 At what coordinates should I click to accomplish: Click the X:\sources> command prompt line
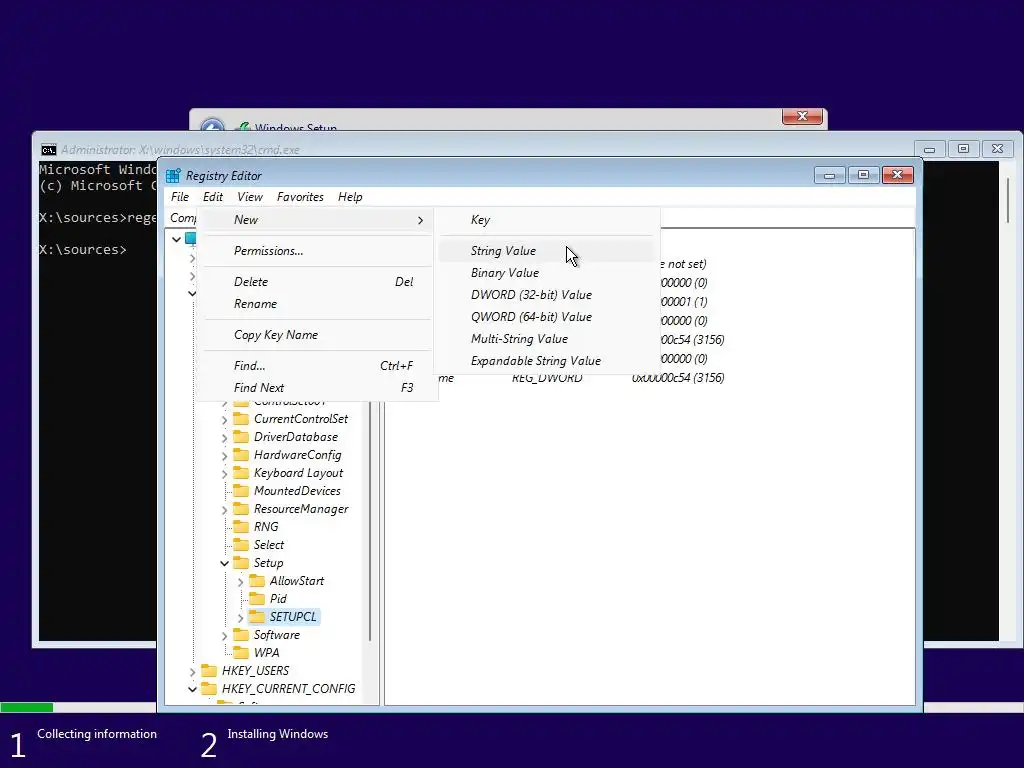[83, 249]
